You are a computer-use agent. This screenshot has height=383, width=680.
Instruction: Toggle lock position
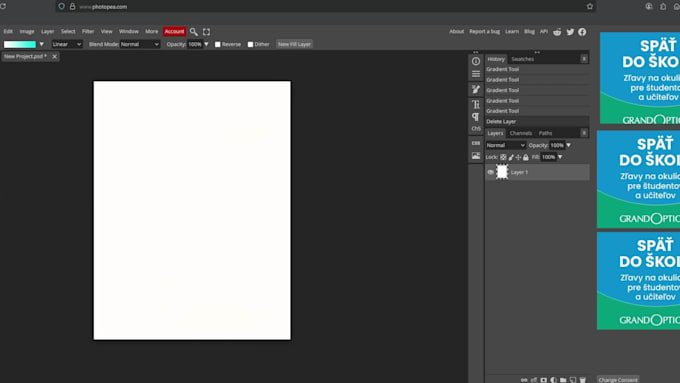518,157
